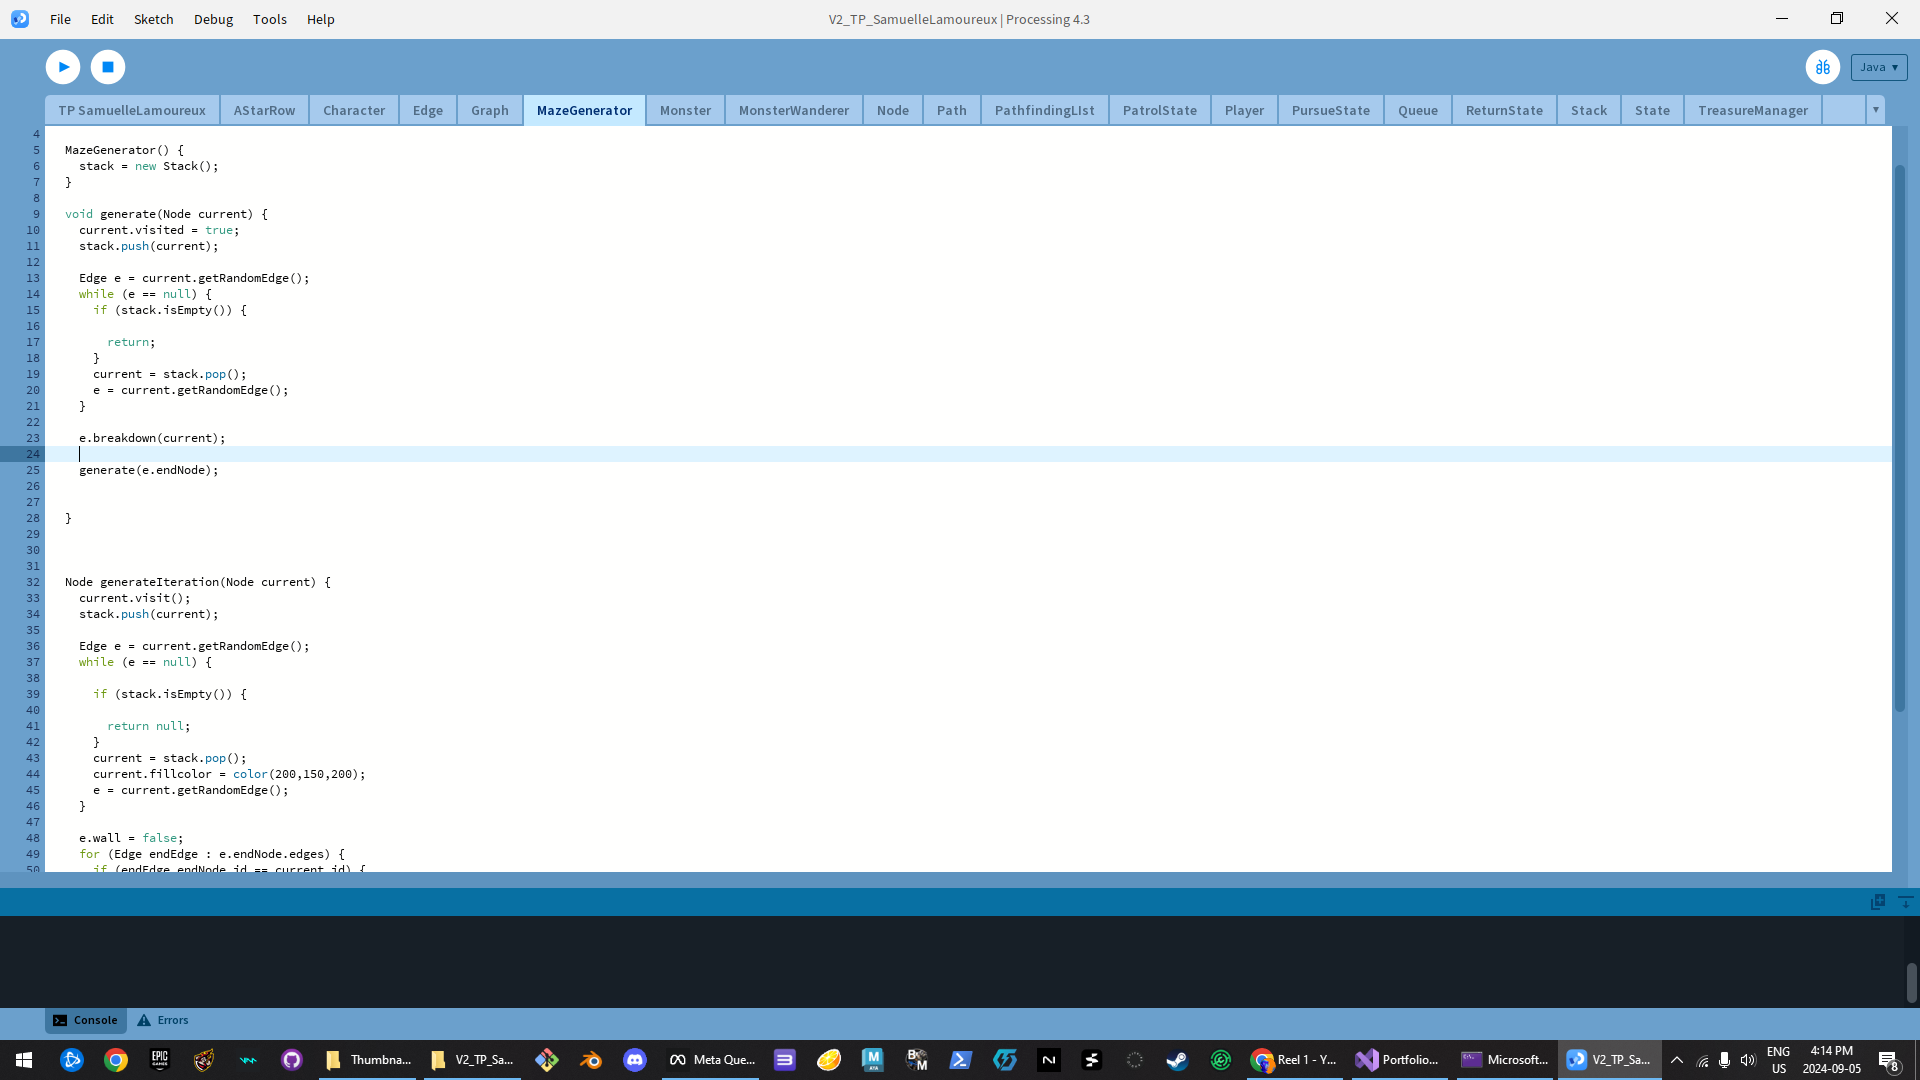The width and height of the screenshot is (1920, 1080).
Task: Toggle the debugger butterfly icon
Action: coord(1822,67)
